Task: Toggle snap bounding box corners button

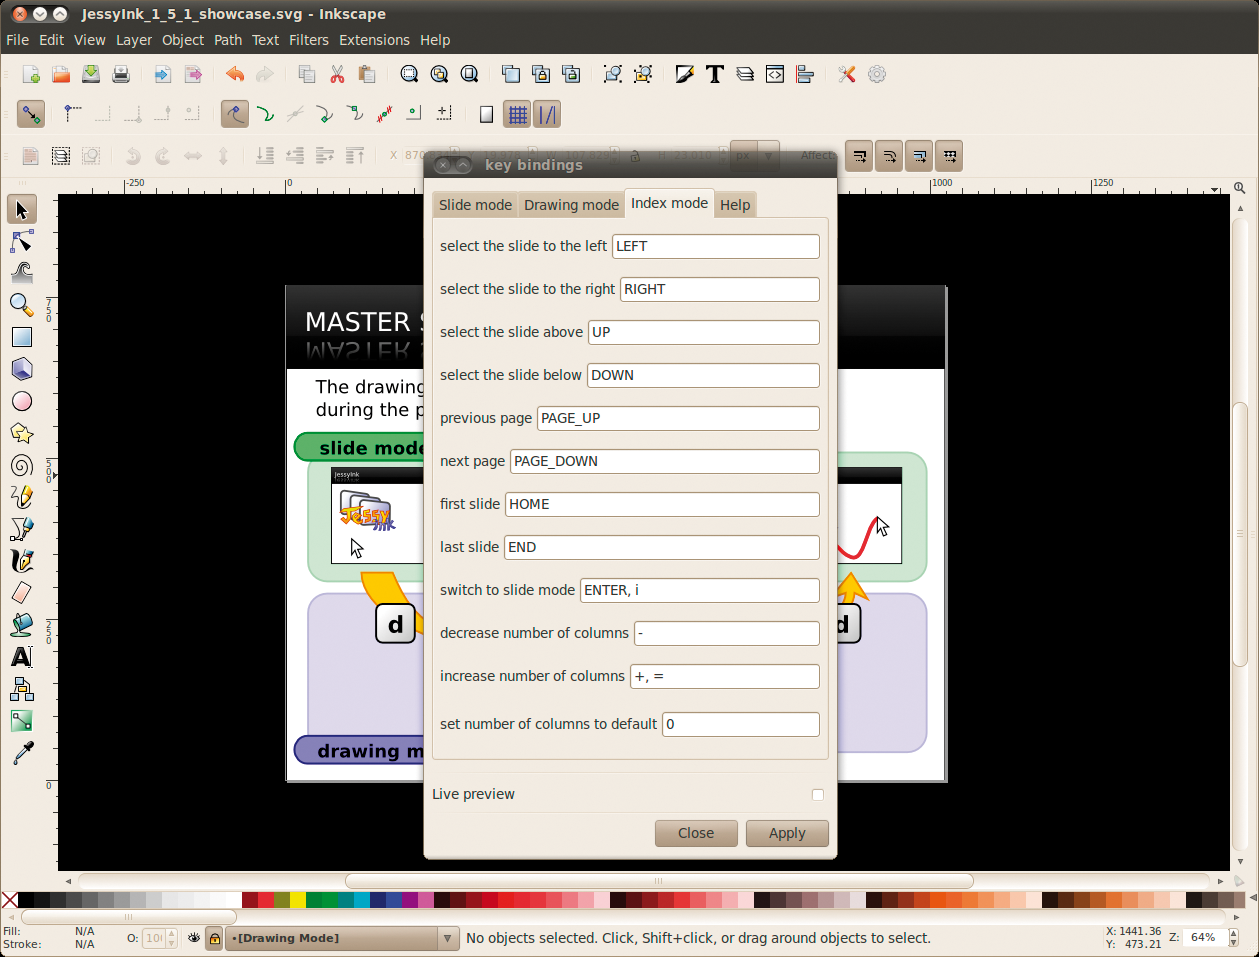Action: pyautogui.click(x=72, y=114)
